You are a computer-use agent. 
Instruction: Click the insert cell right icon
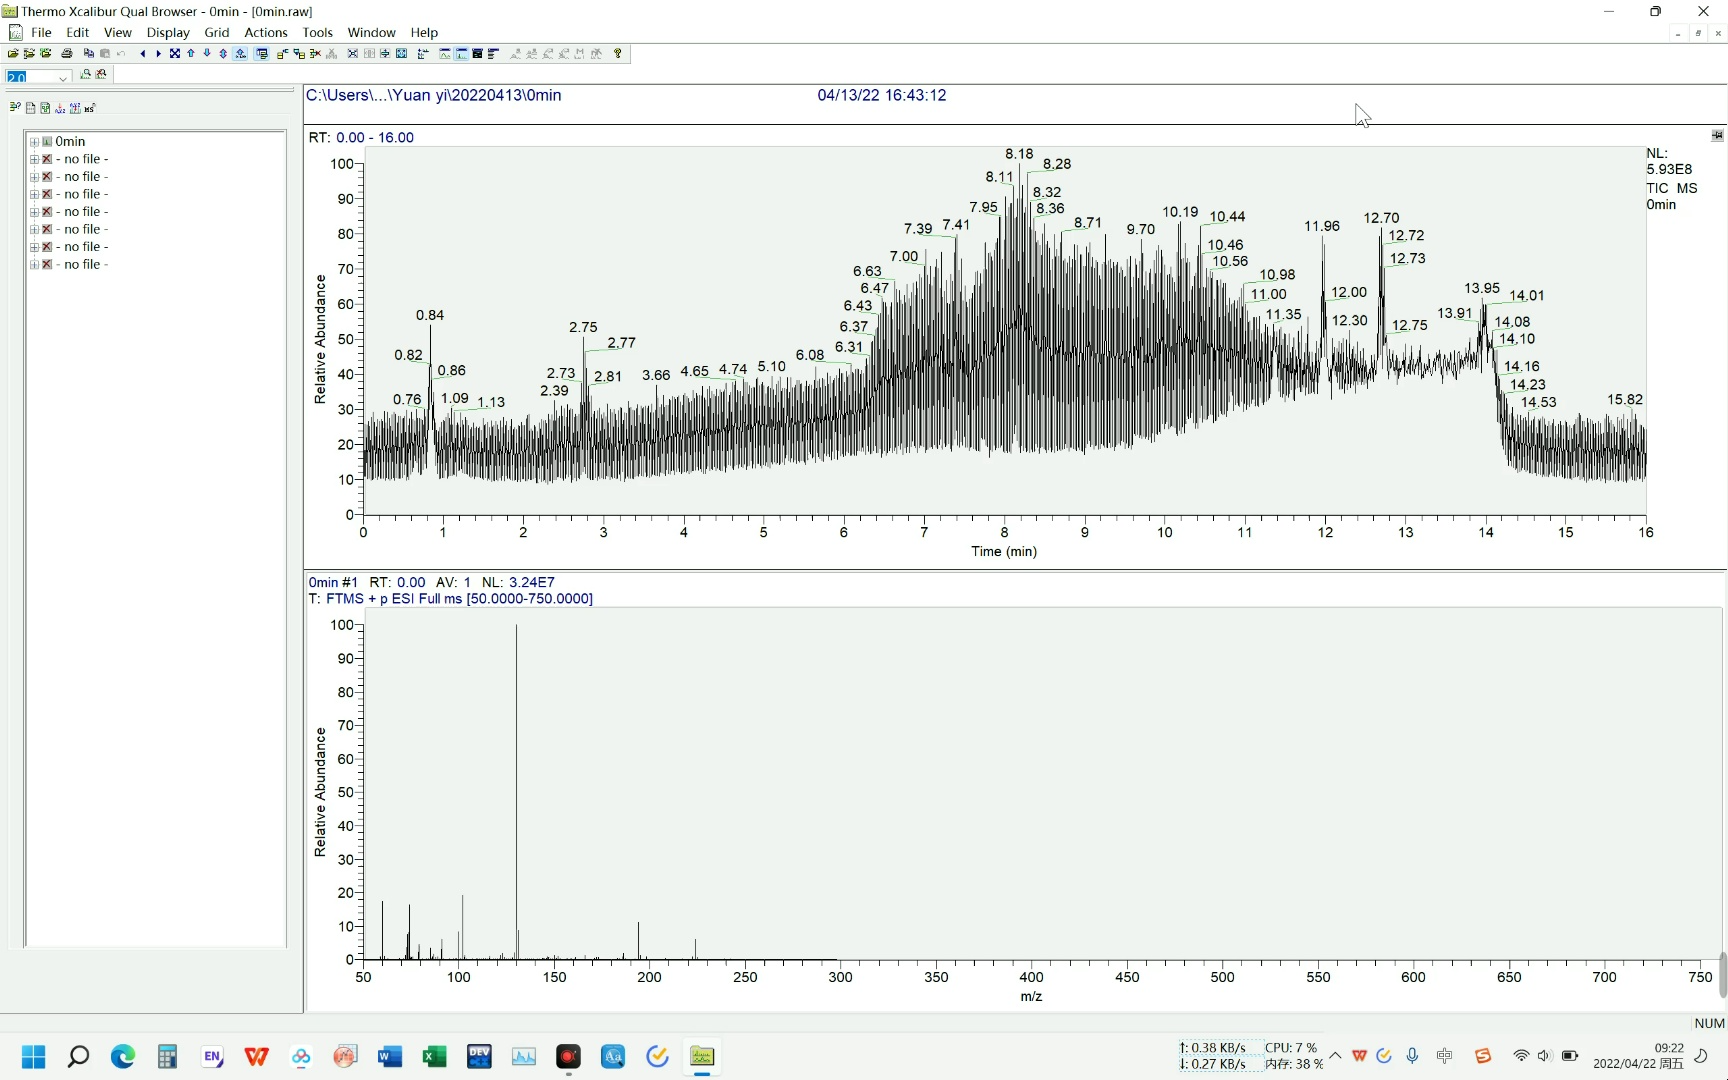[282, 53]
